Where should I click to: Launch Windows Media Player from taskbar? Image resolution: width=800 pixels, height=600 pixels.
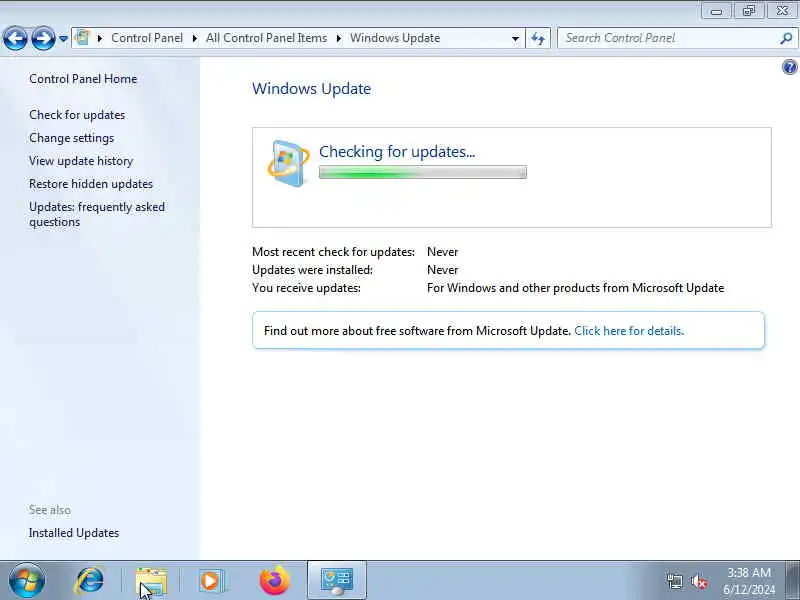210,581
